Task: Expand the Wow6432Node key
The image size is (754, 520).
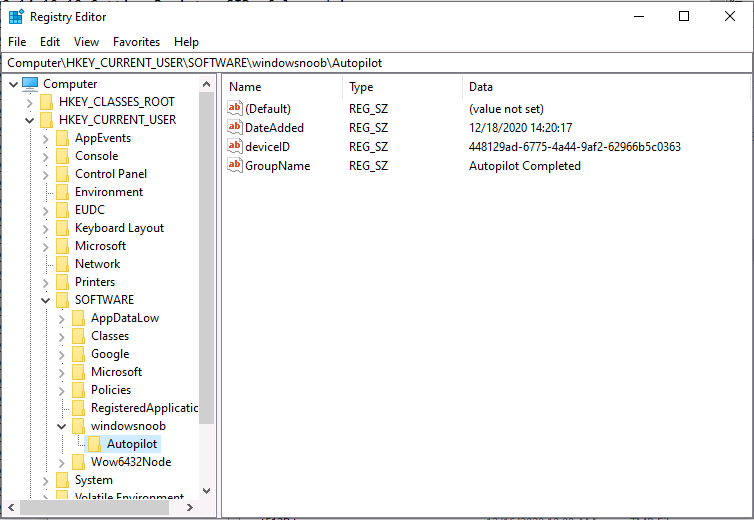Action: [x=61, y=462]
